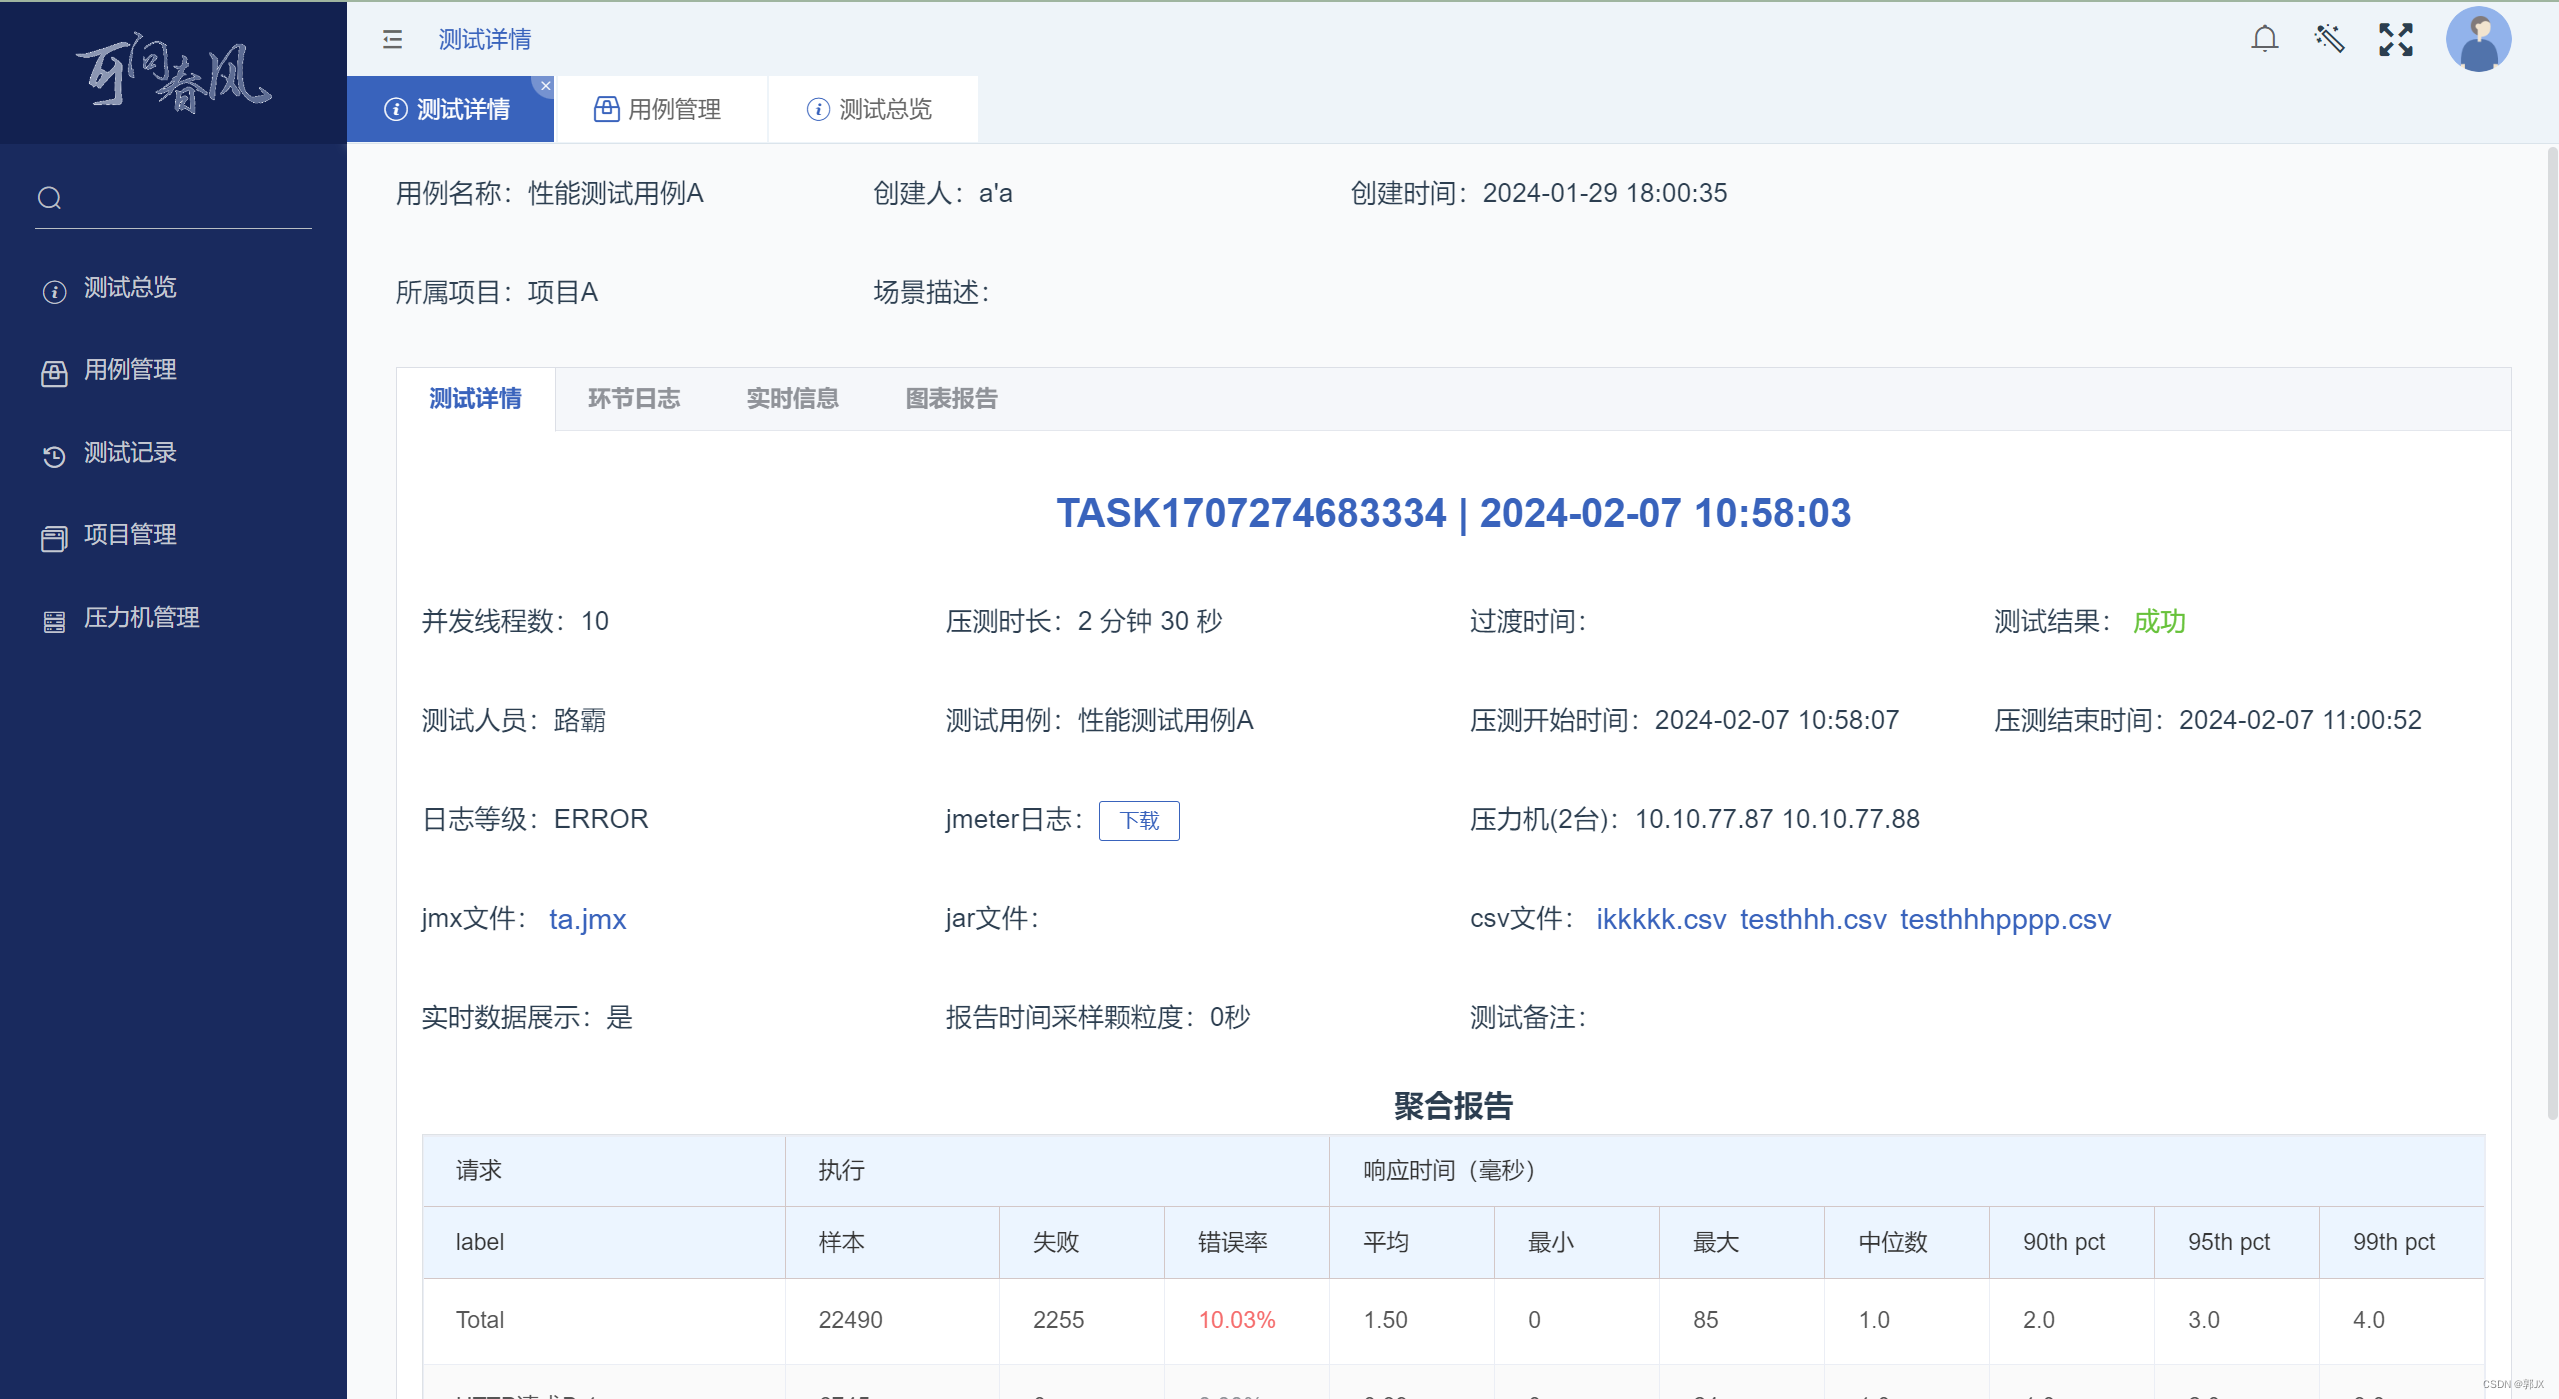2559x1399 pixels.
Task: Switch to the 图表报告 inner tab
Action: pyautogui.click(x=952, y=399)
